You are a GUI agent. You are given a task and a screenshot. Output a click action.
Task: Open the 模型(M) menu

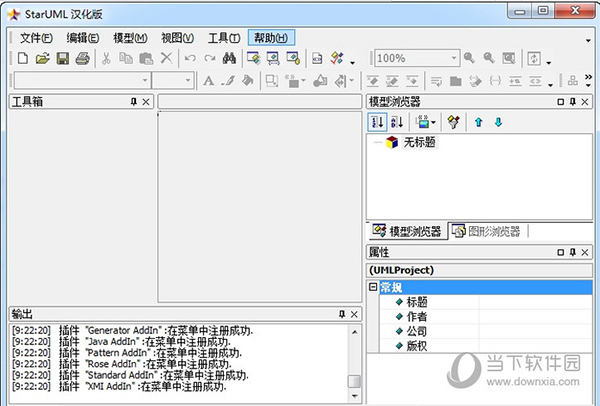point(130,38)
